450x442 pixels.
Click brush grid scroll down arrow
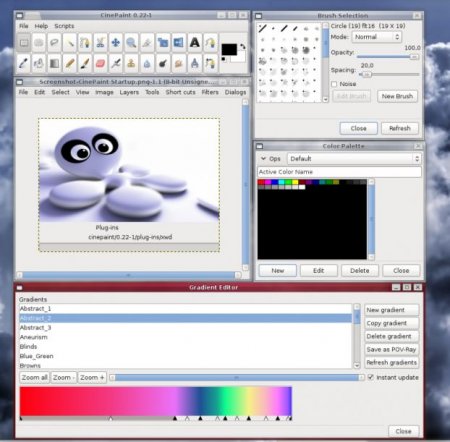[325, 99]
